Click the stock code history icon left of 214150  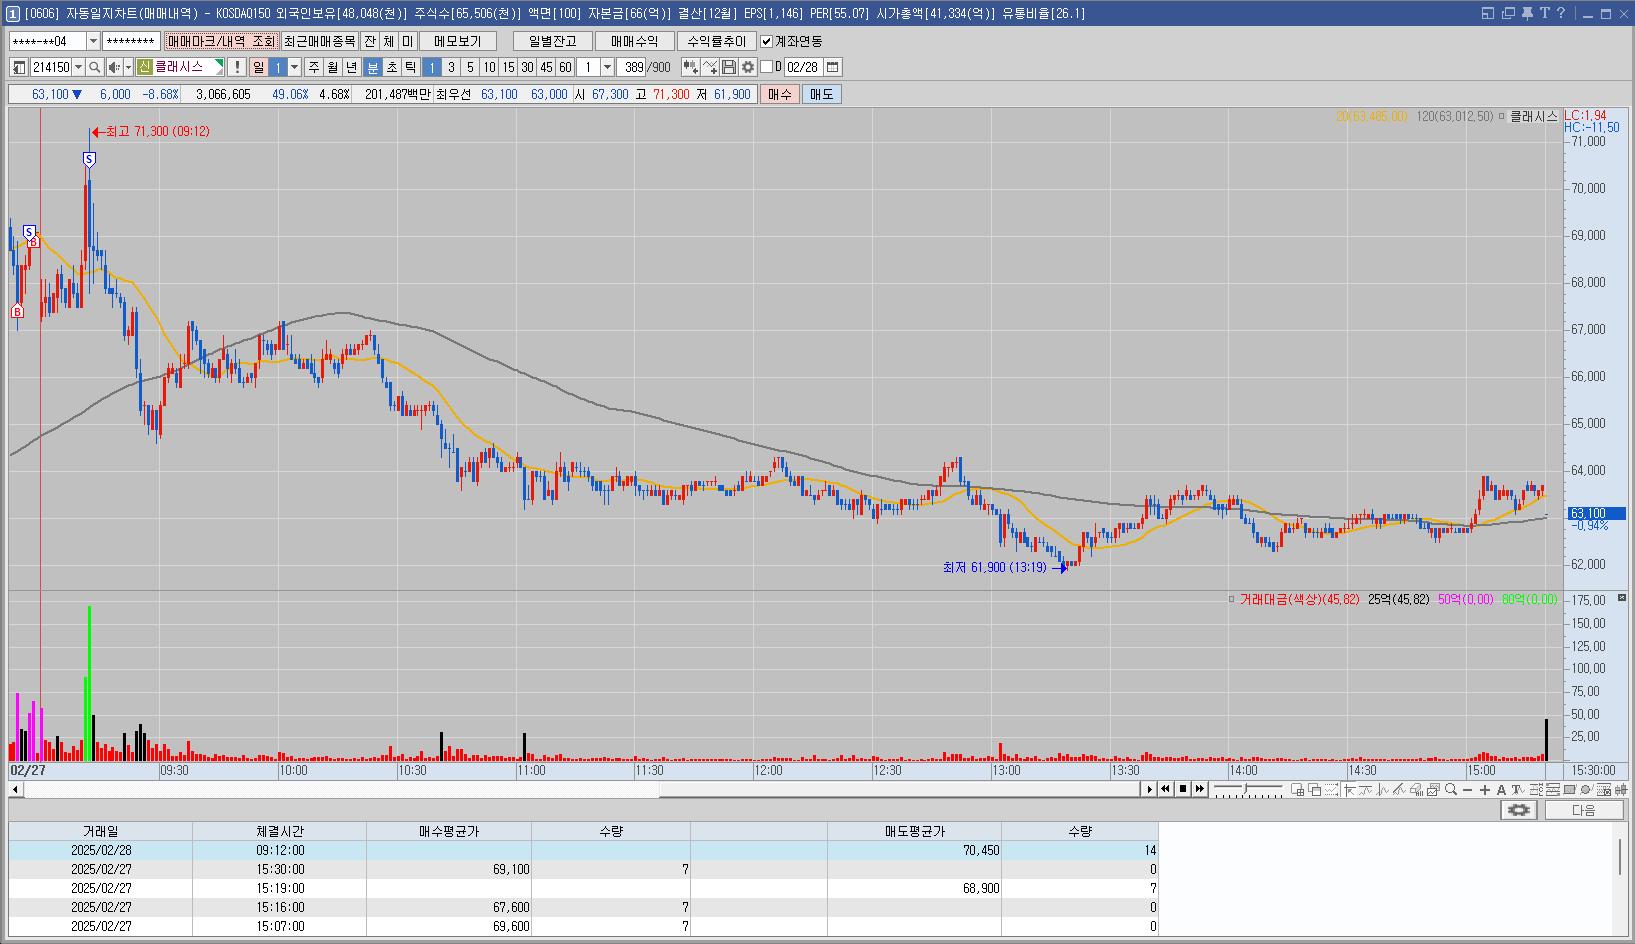pyautogui.click(x=19, y=67)
